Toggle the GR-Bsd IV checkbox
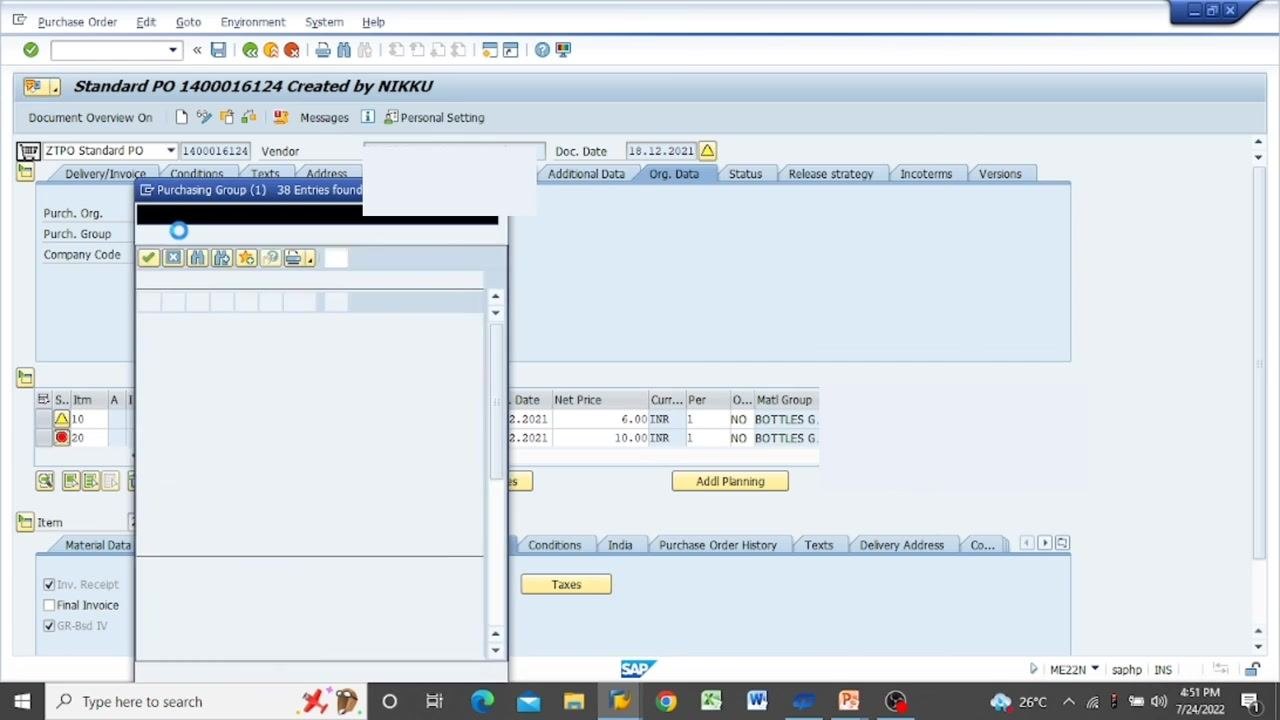This screenshot has height=720, width=1280. [x=49, y=625]
